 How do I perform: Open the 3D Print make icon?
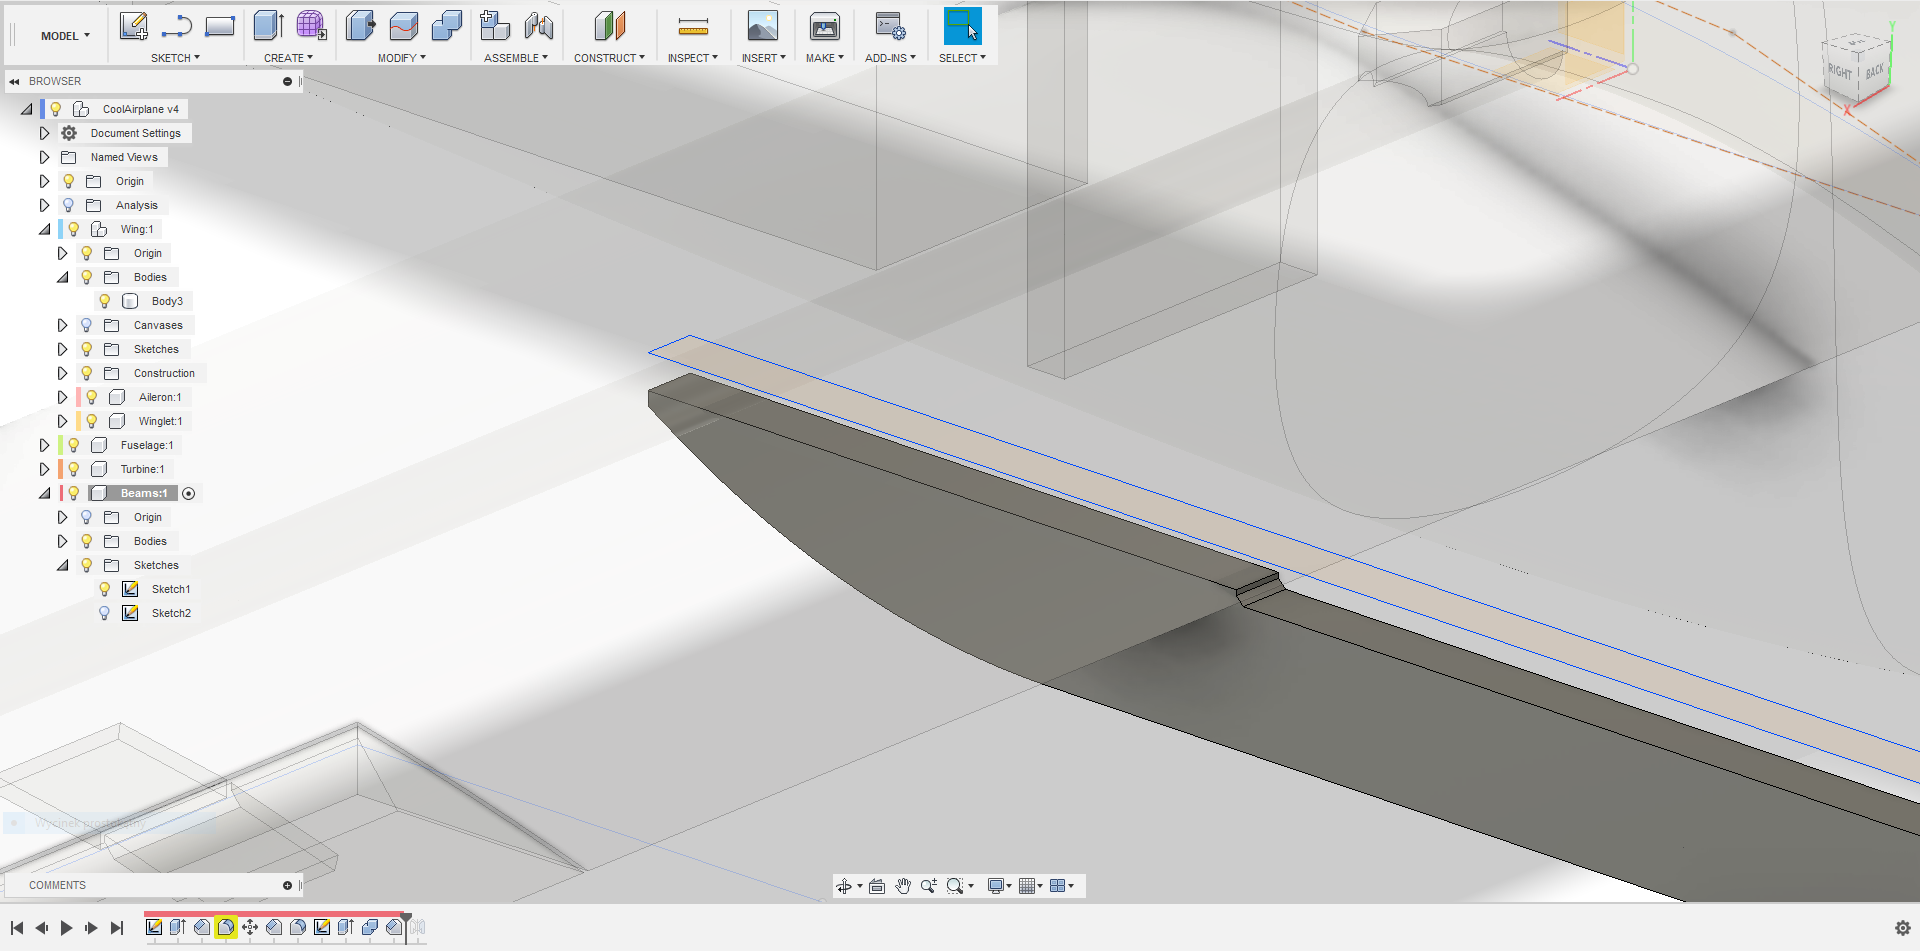[x=825, y=26]
